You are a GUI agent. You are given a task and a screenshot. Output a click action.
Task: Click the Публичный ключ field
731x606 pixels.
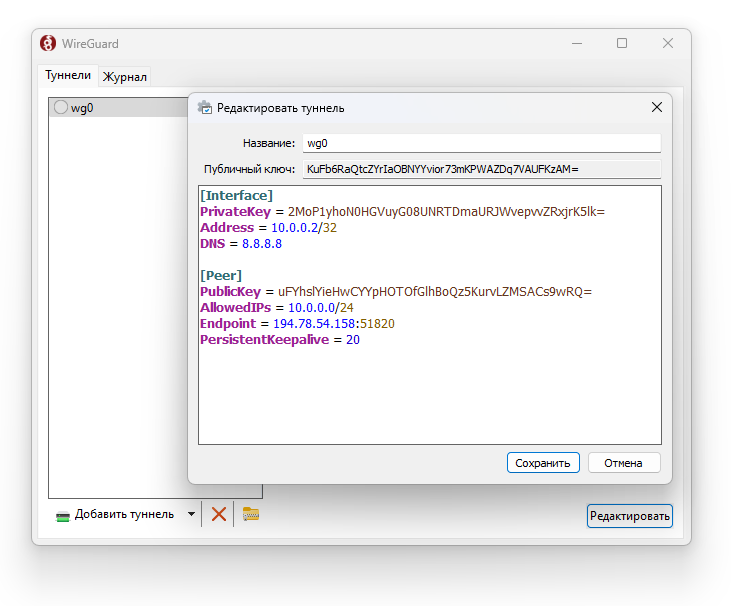(482, 169)
